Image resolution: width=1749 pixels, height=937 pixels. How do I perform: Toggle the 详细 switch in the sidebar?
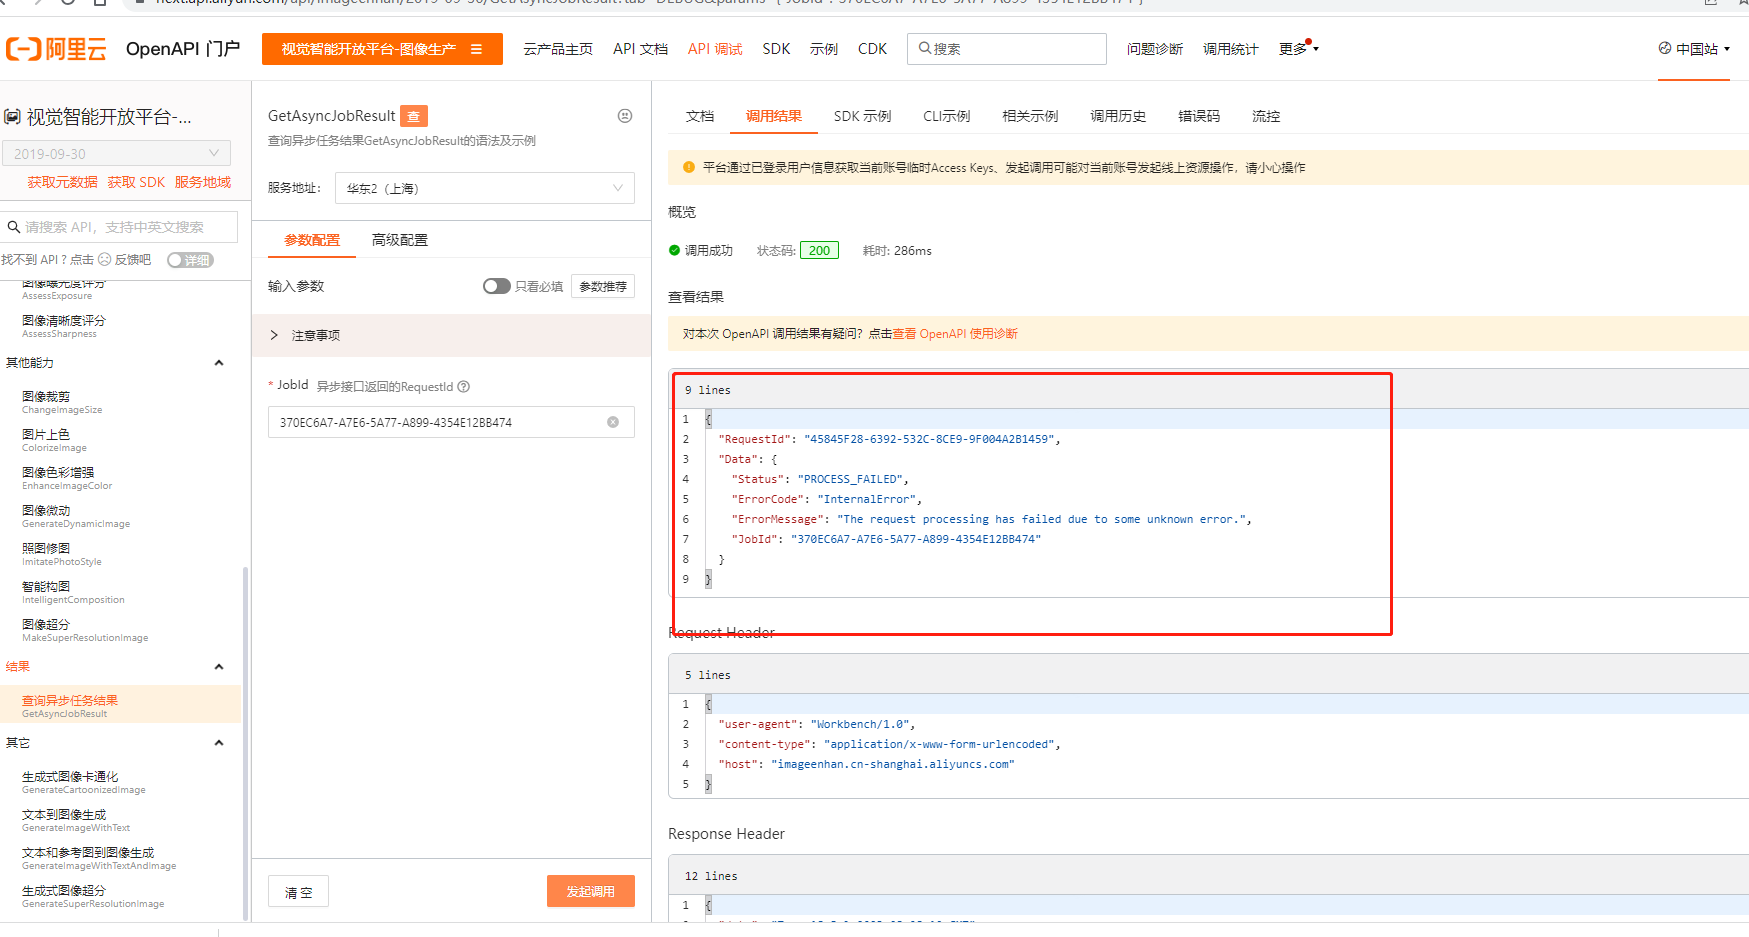(190, 260)
